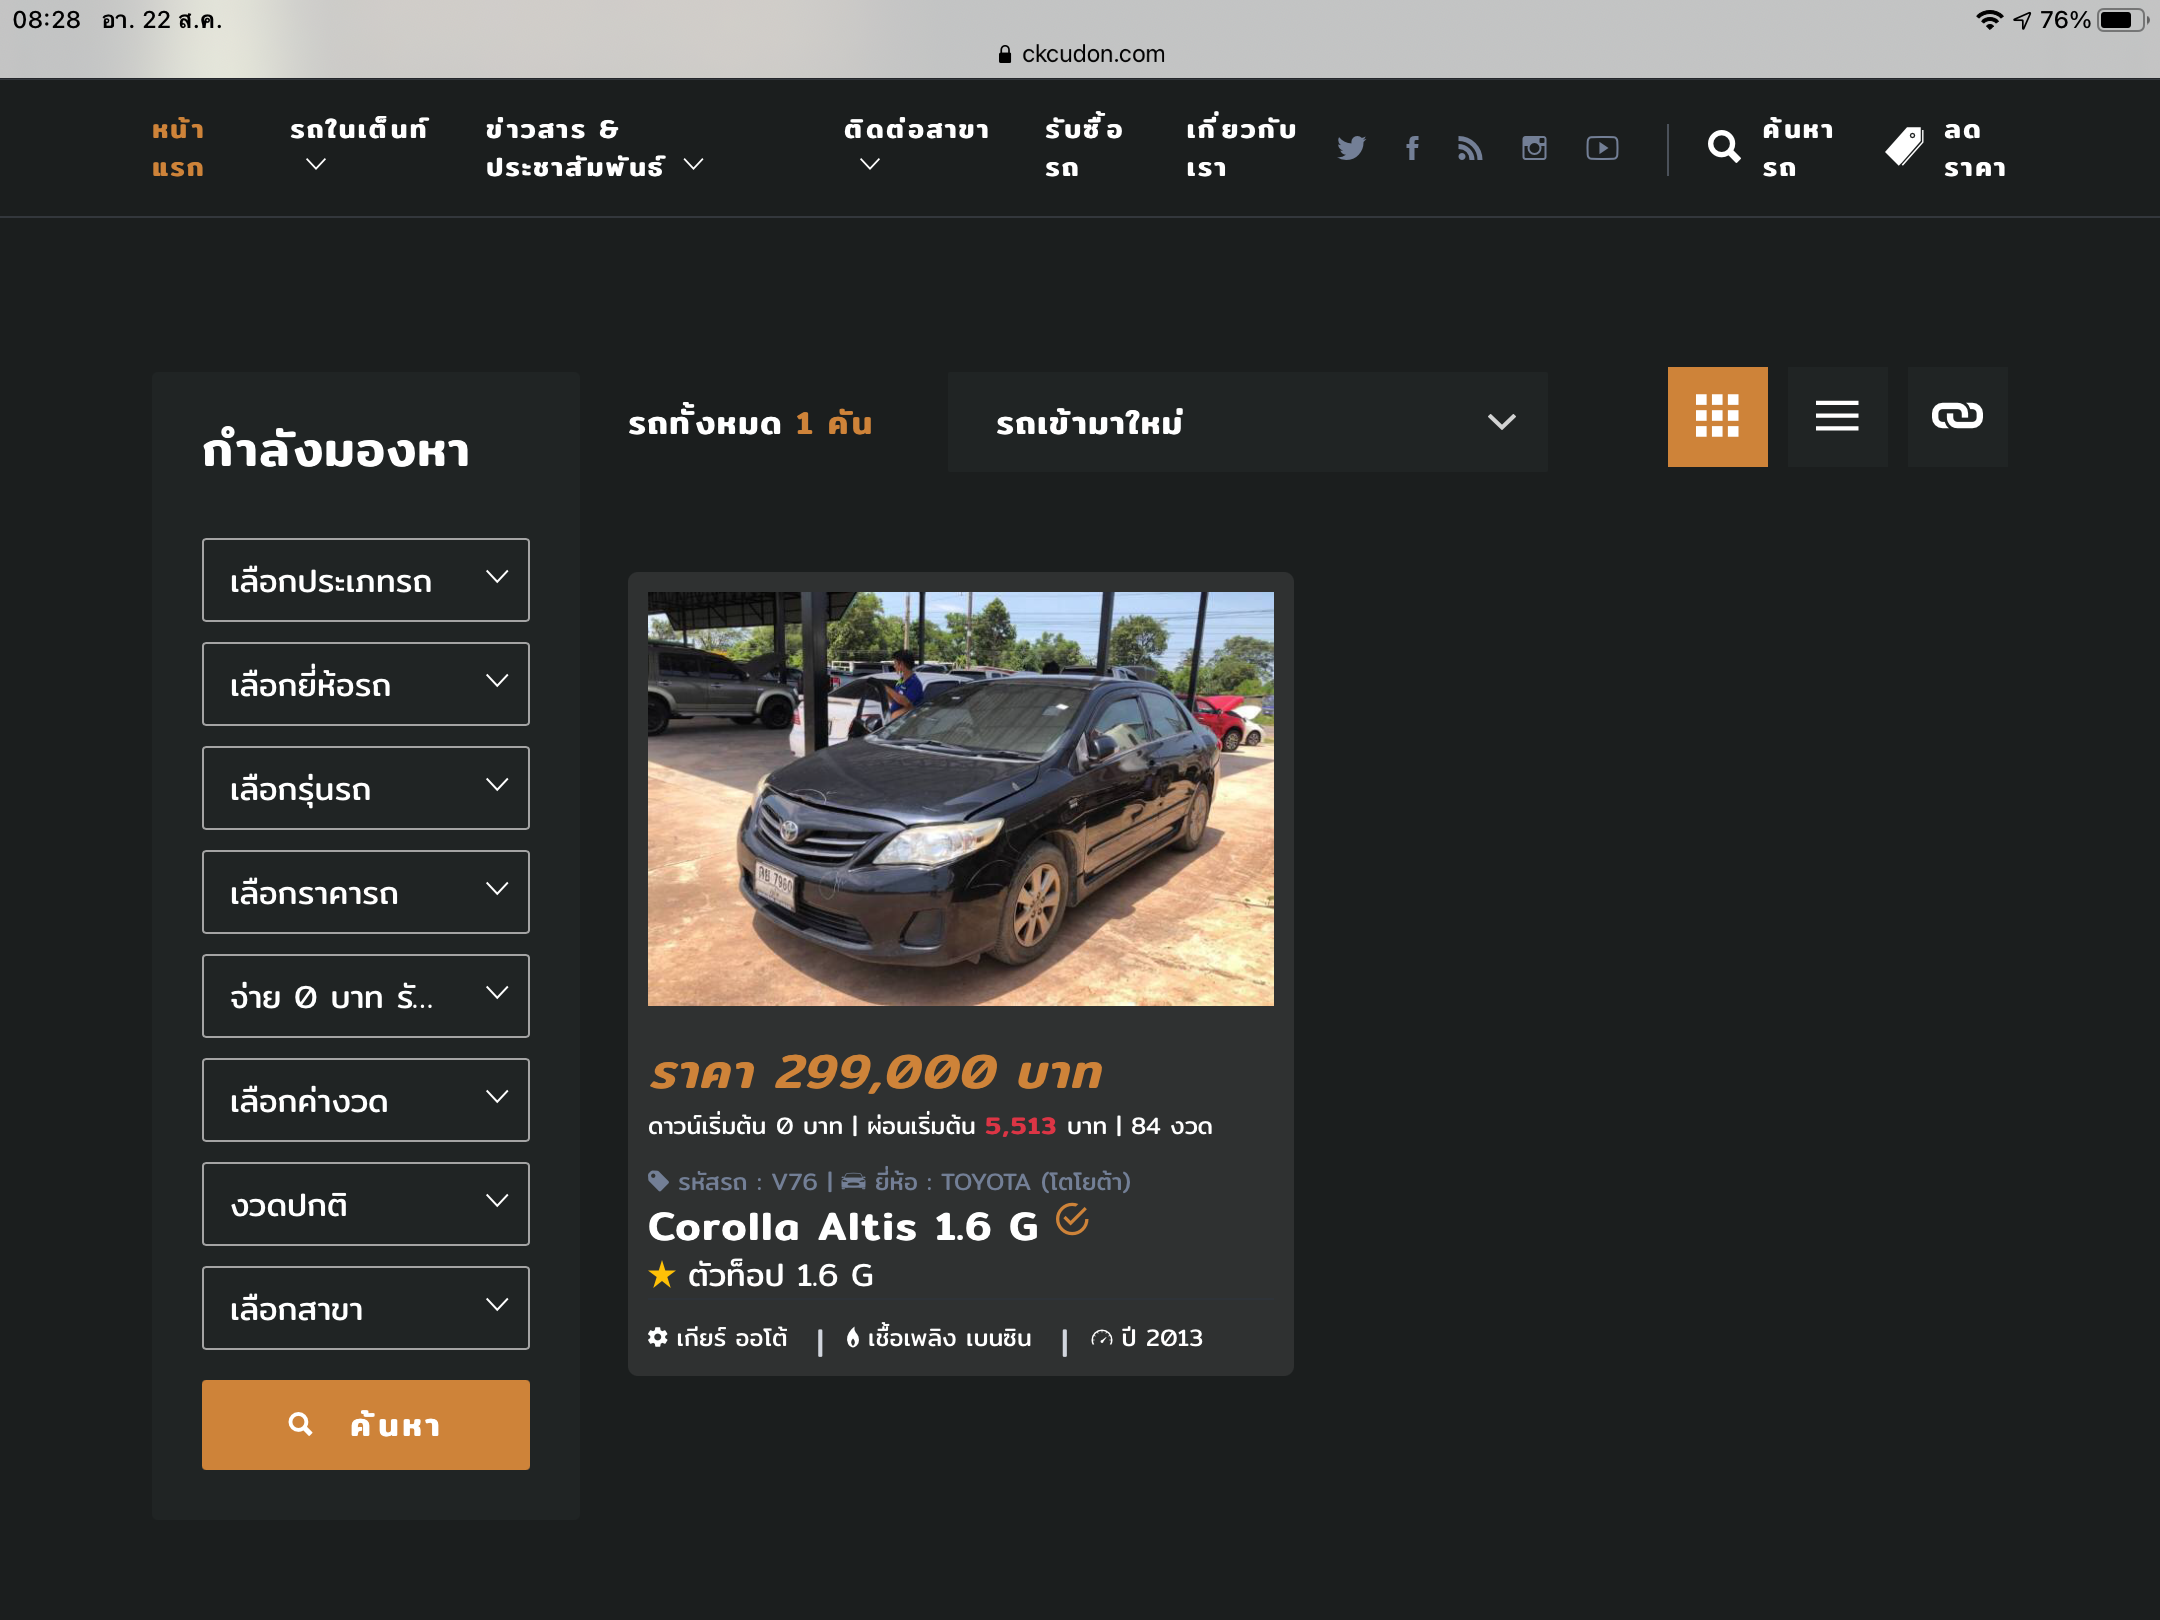Switch to grid view layout

point(1717,416)
